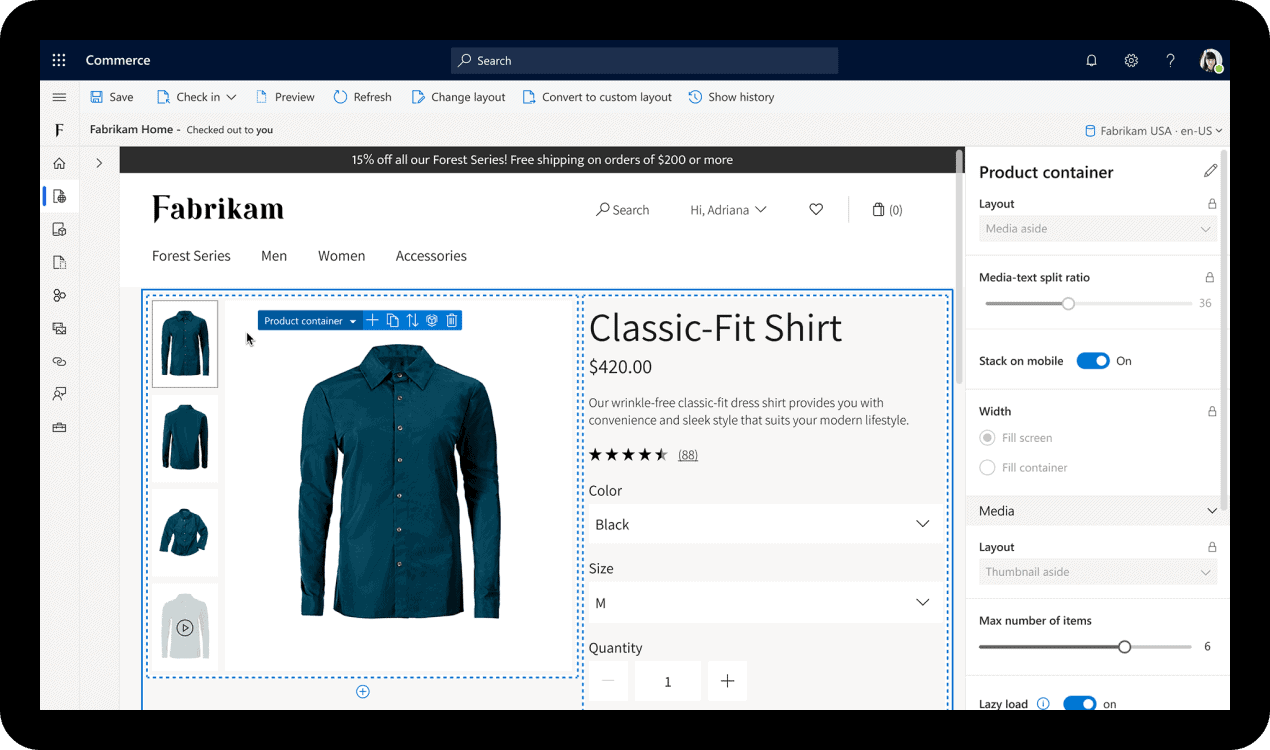Viewport: 1270px width, 750px height.
Task: Open the Fabrikam USA en-US locale dropdown
Action: click(x=1154, y=131)
